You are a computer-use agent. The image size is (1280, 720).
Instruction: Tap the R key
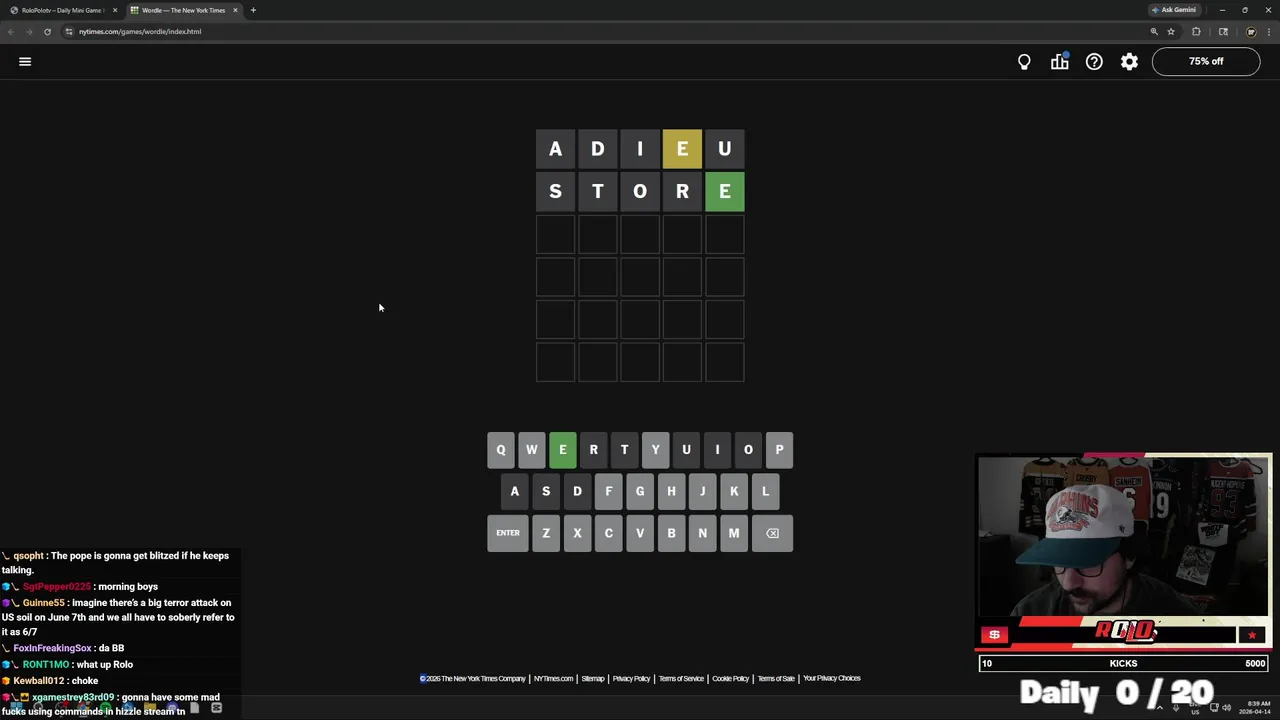click(x=594, y=450)
